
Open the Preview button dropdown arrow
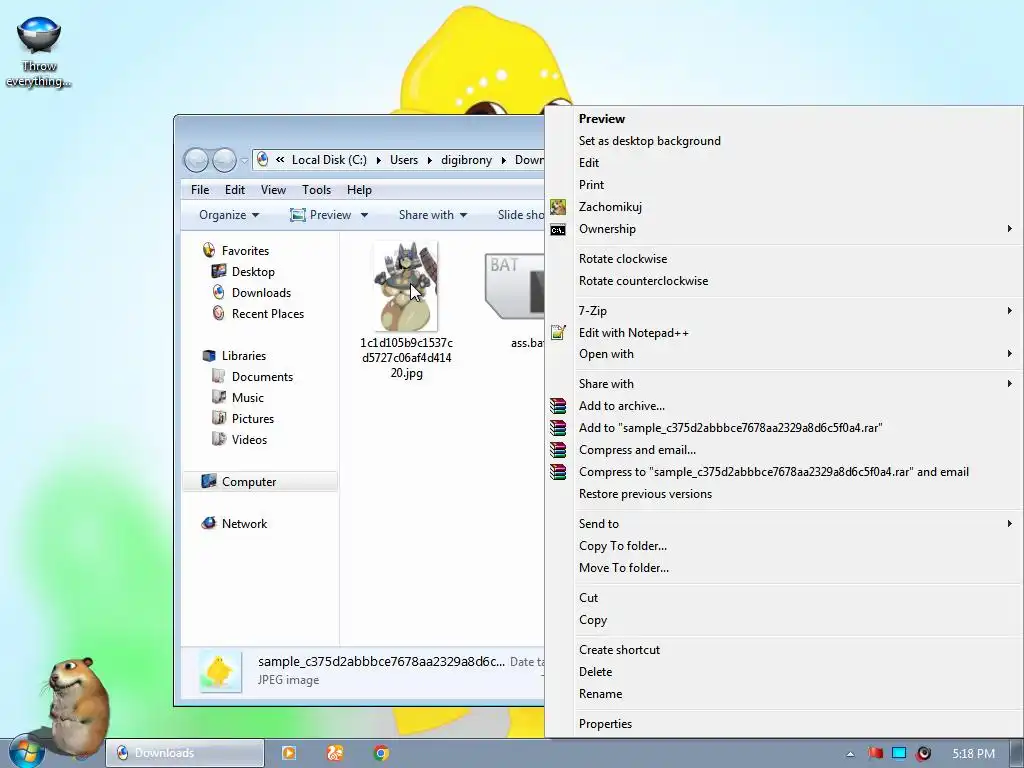tap(364, 215)
